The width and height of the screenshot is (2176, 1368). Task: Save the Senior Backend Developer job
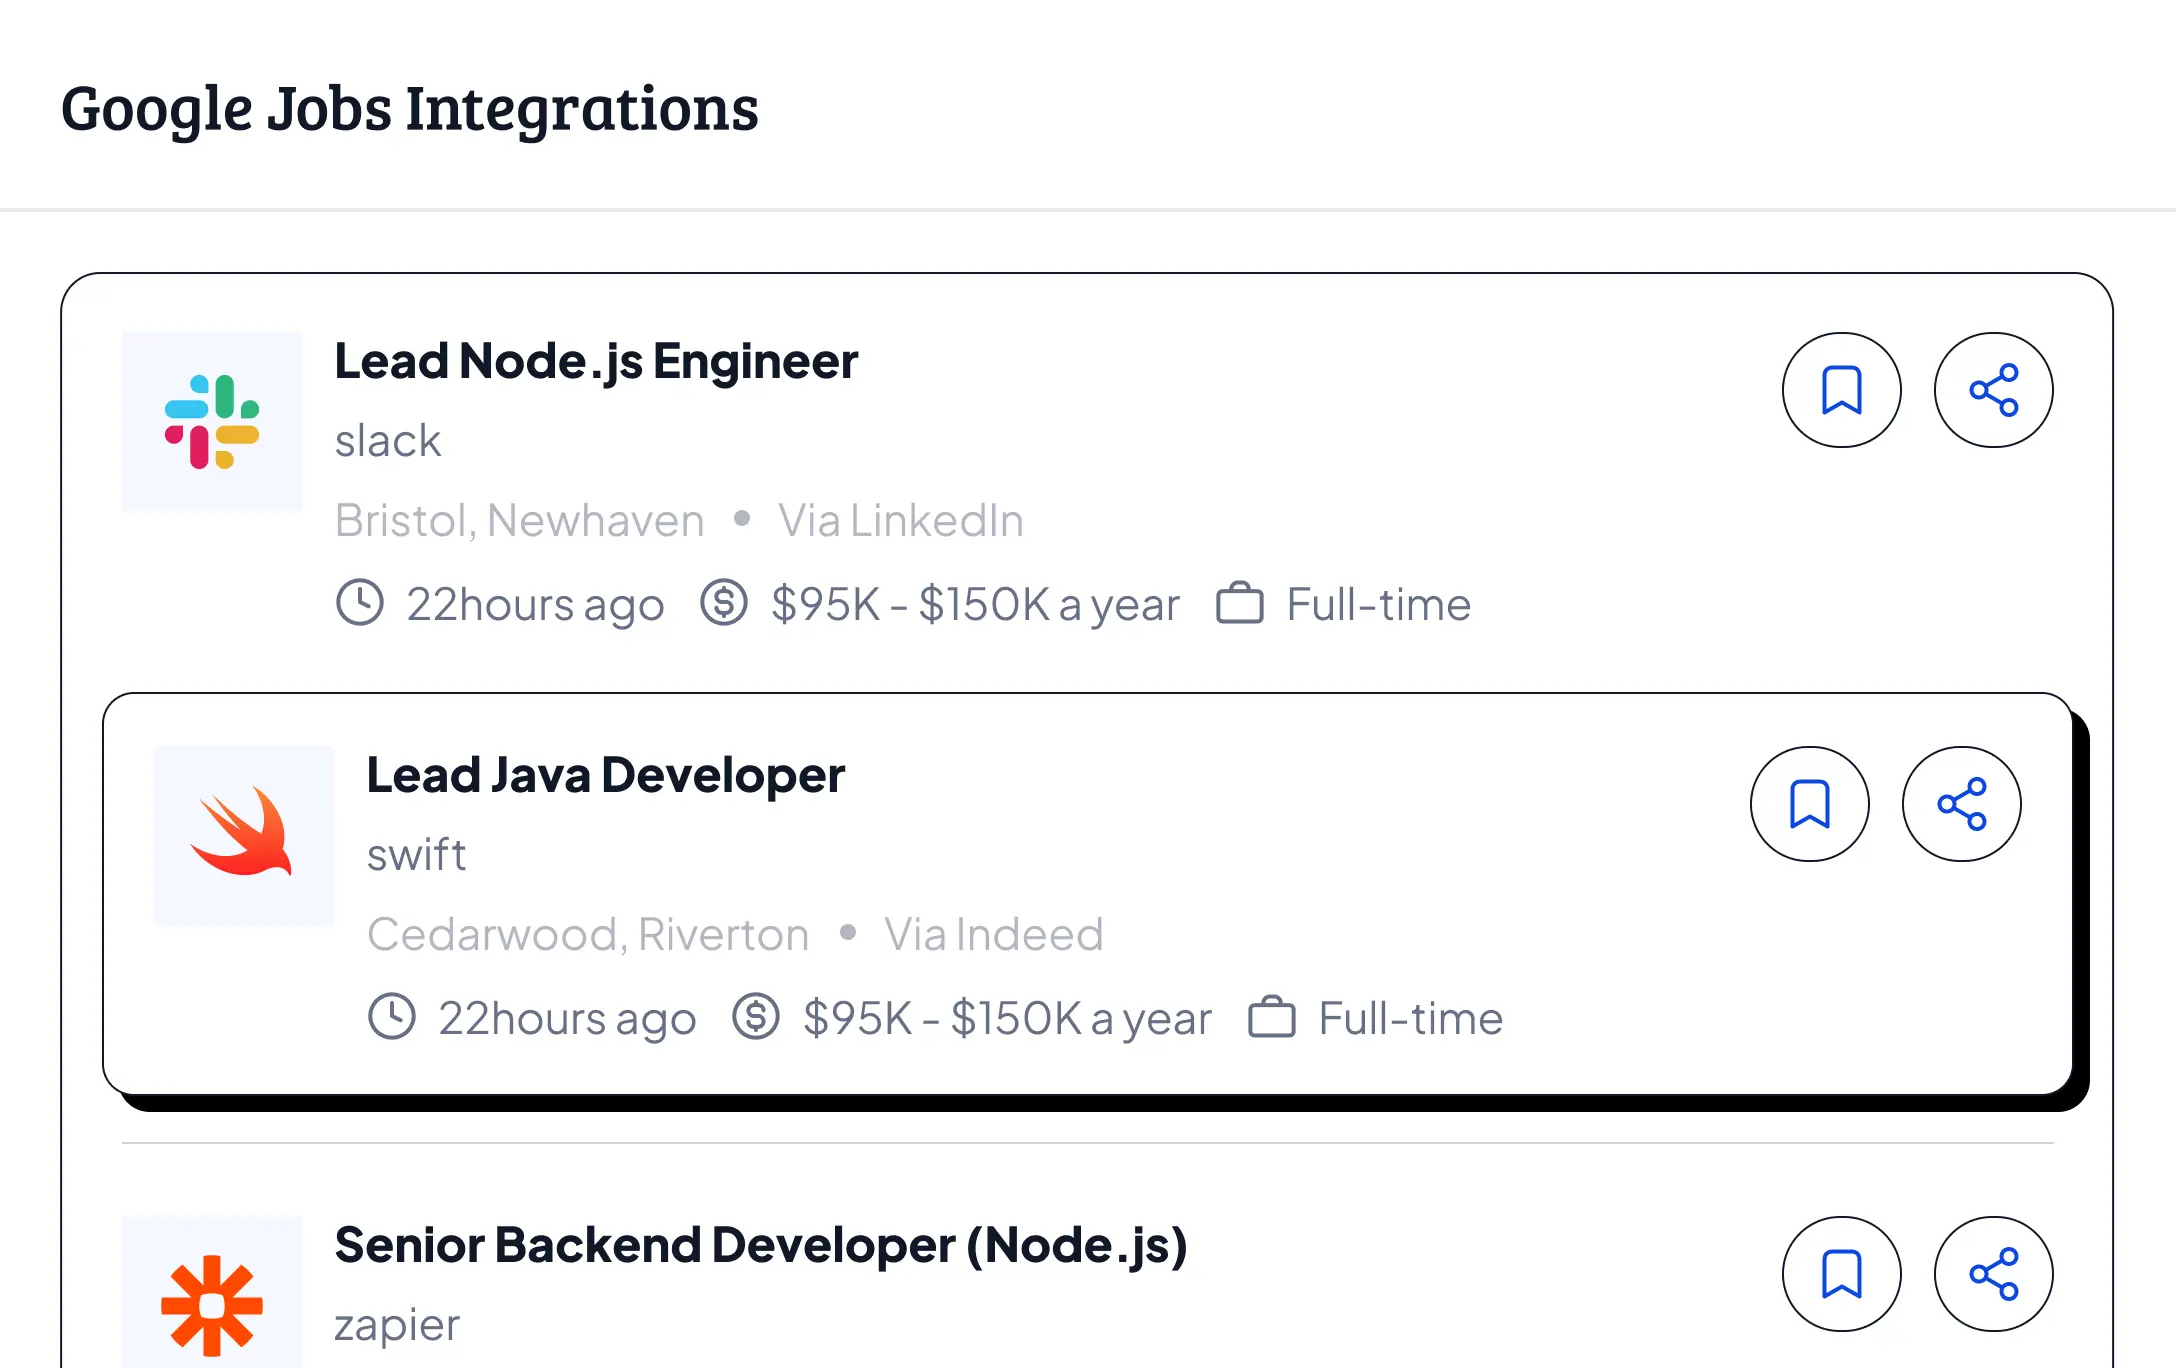(1841, 1274)
